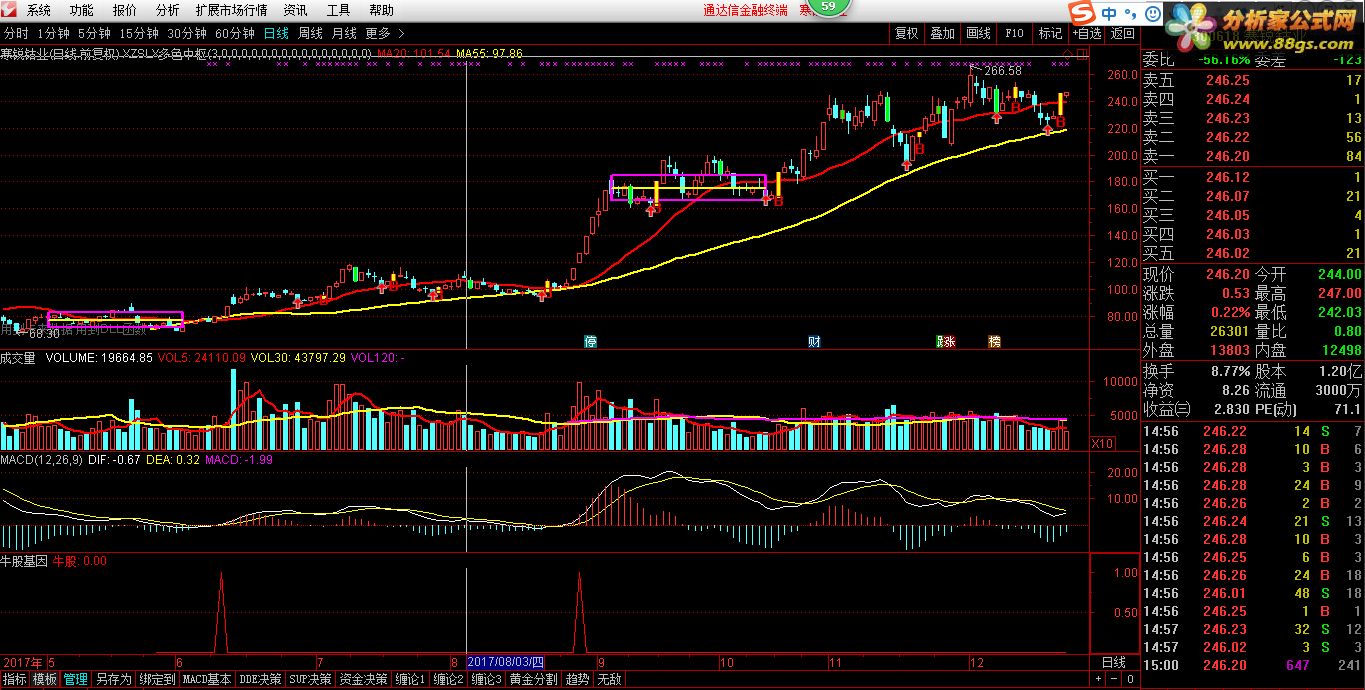
Task: Click the Sogou input method S icon
Action: point(1081,13)
